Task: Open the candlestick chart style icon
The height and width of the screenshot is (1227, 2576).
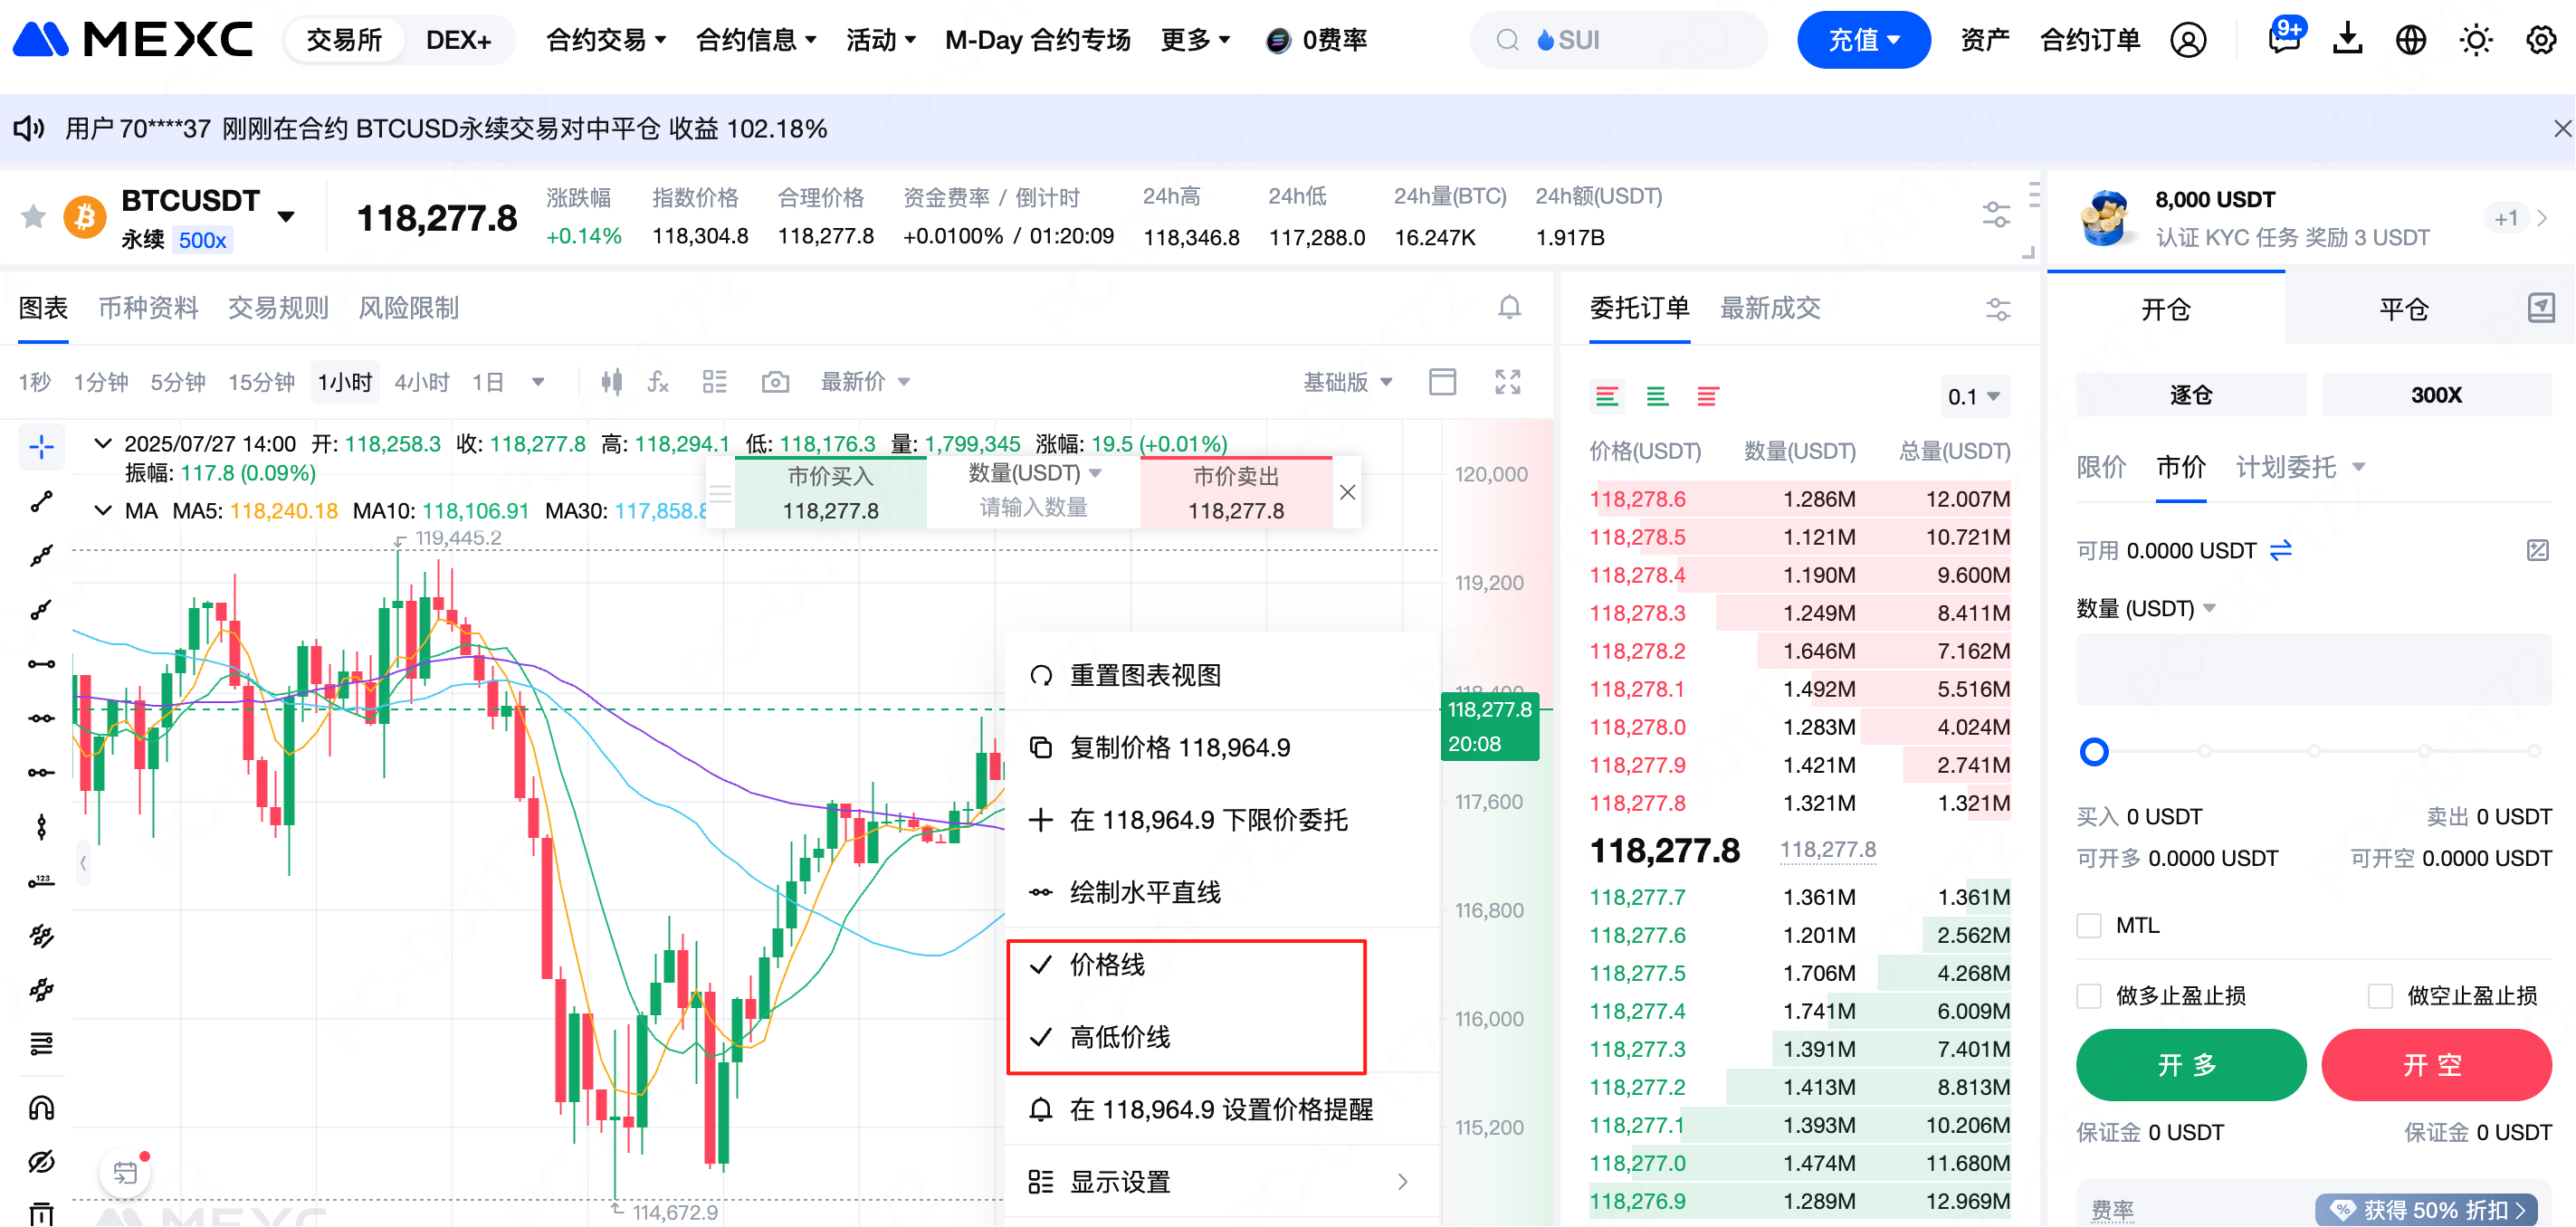Action: click(611, 382)
